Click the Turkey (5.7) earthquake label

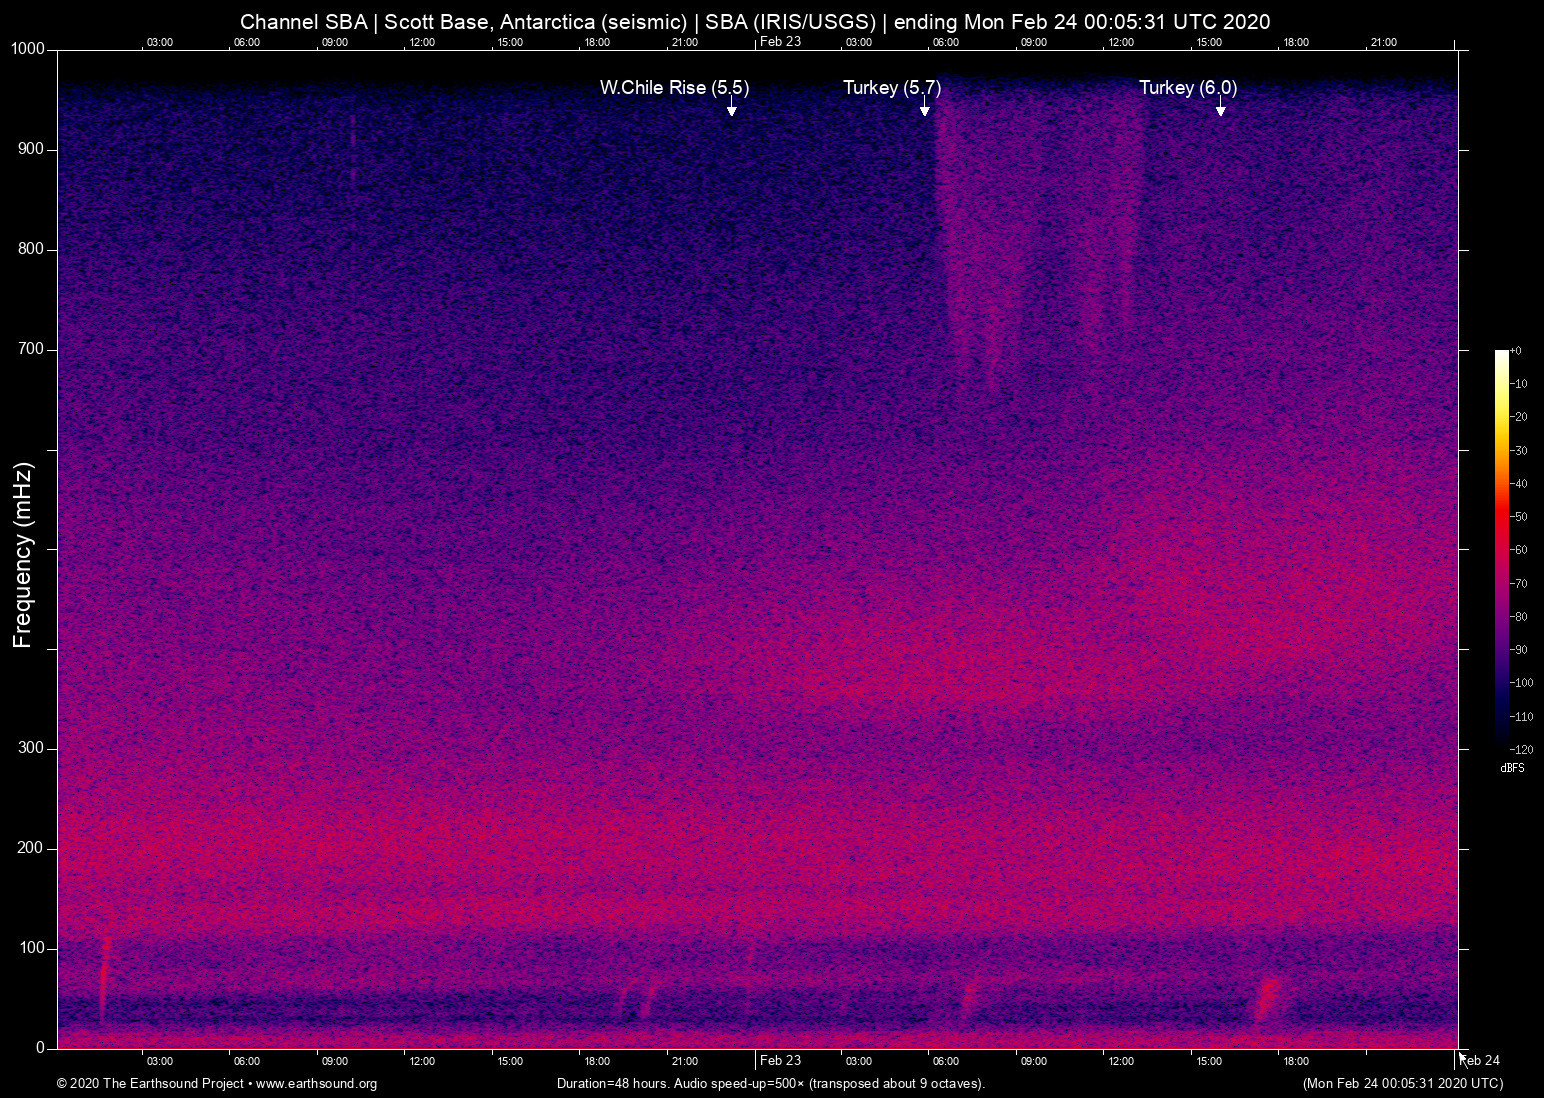pyautogui.click(x=892, y=88)
